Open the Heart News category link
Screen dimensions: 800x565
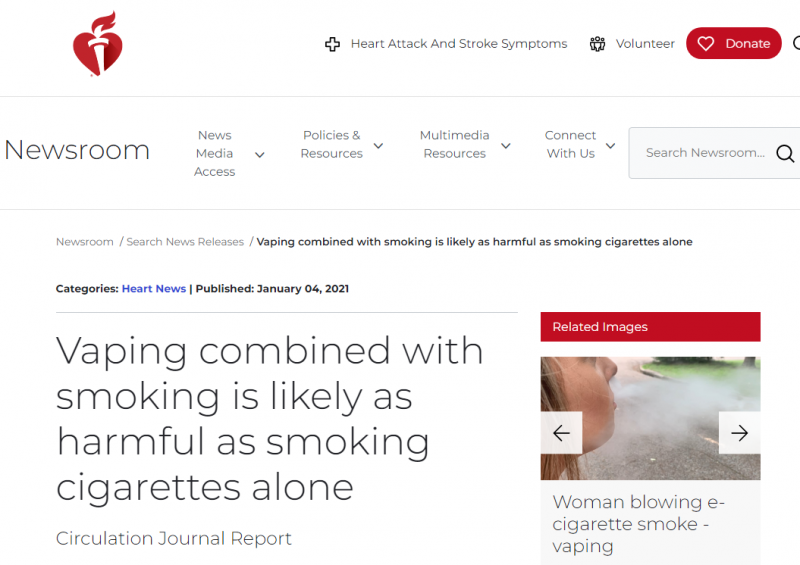coord(154,289)
